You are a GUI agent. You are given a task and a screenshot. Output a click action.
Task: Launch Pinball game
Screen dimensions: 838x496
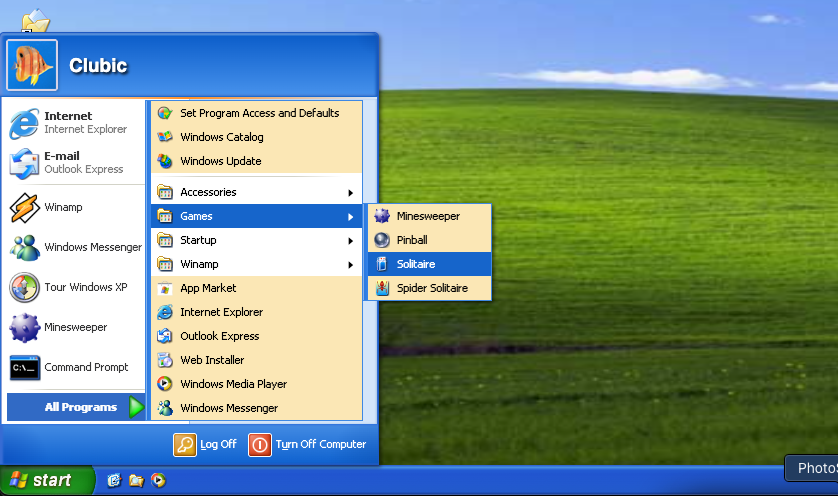click(x=430, y=240)
